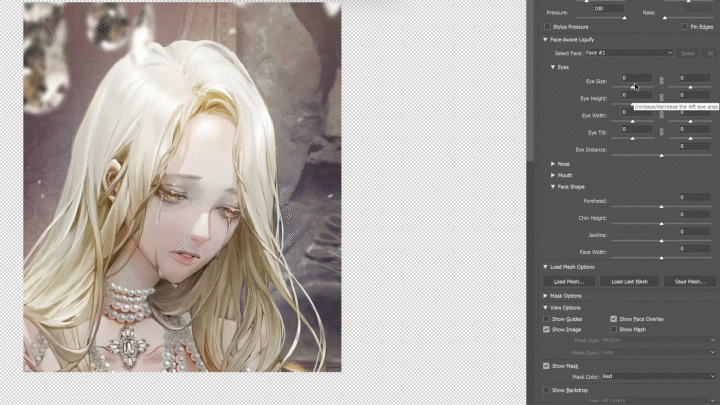
Task: Click the Forehead slider handle
Action: [x=661, y=207]
